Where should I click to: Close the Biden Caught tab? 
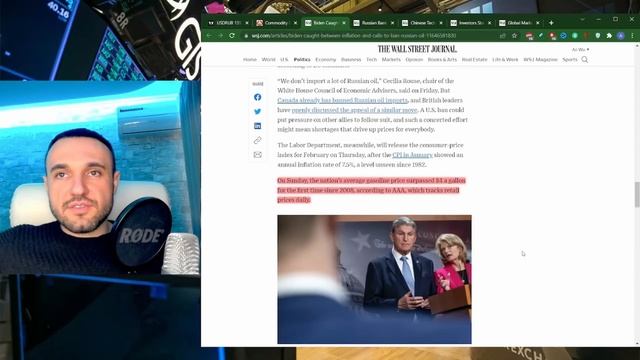344,23
